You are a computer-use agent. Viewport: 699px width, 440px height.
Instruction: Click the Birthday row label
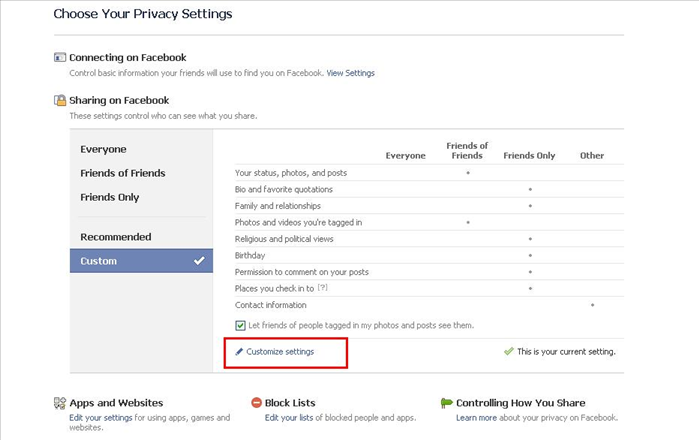point(250,255)
